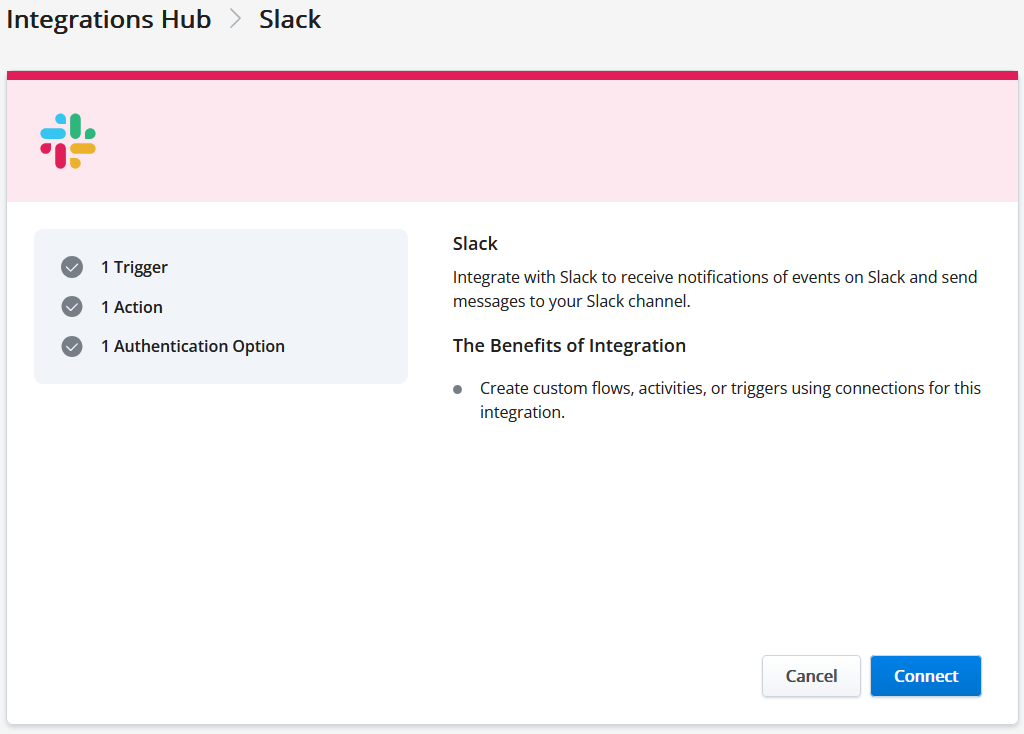
Task: Click the bold Slack heading in description
Action: click(x=475, y=243)
